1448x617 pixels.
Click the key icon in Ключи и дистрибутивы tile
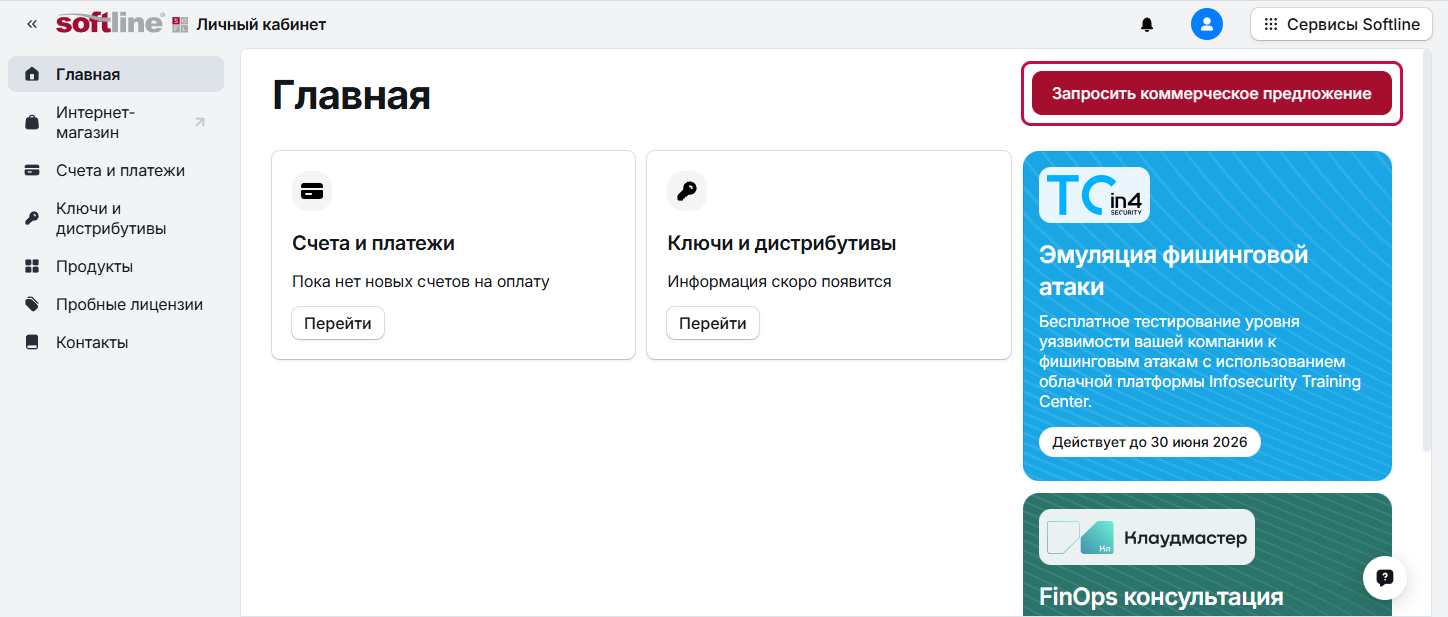687,191
